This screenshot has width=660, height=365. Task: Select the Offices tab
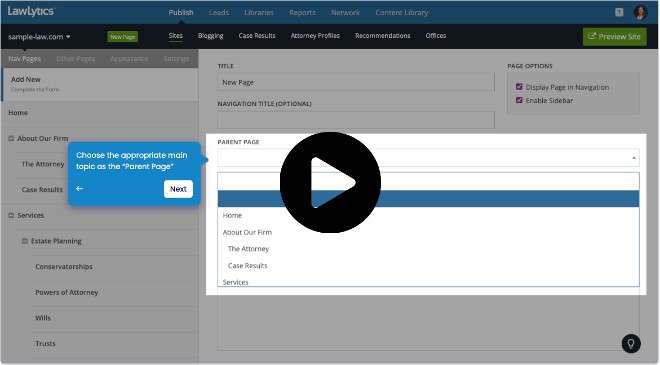tap(436, 36)
